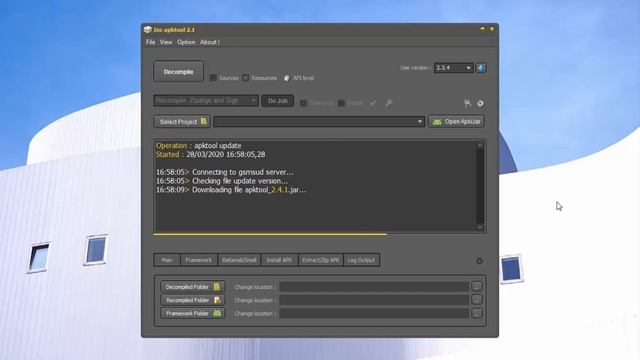This screenshot has width=640, height=360.
Task: Click browse button for the Framework Folder location
Action: [477, 313]
